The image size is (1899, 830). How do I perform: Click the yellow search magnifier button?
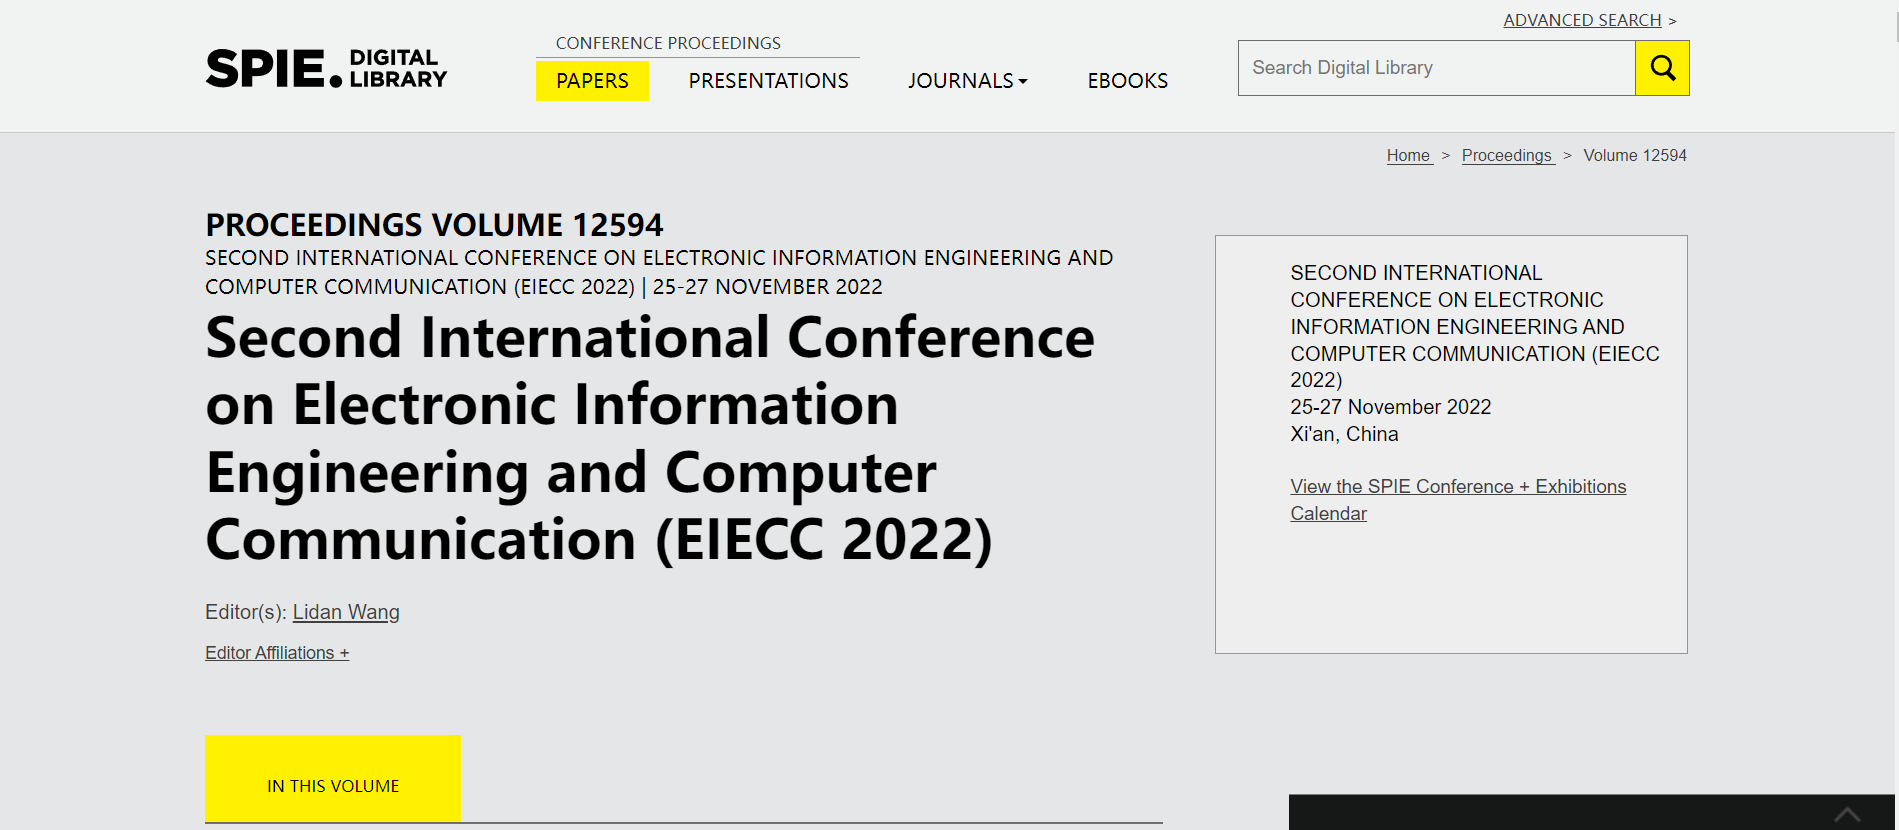coord(1662,68)
